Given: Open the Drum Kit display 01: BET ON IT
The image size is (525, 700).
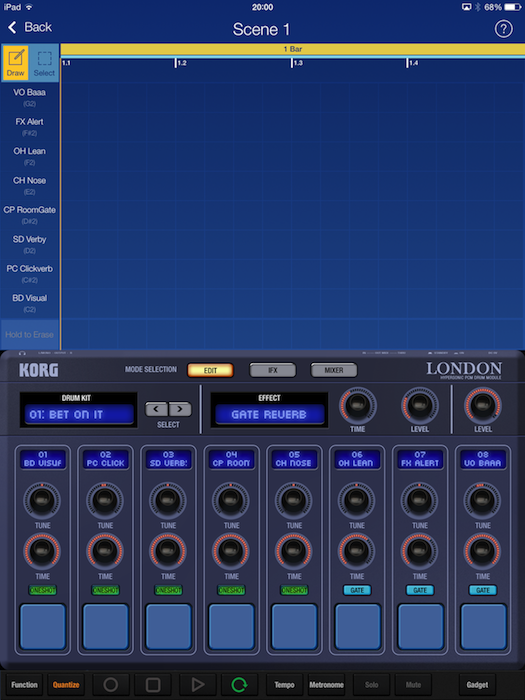Looking at the screenshot, I should click(x=79, y=414).
